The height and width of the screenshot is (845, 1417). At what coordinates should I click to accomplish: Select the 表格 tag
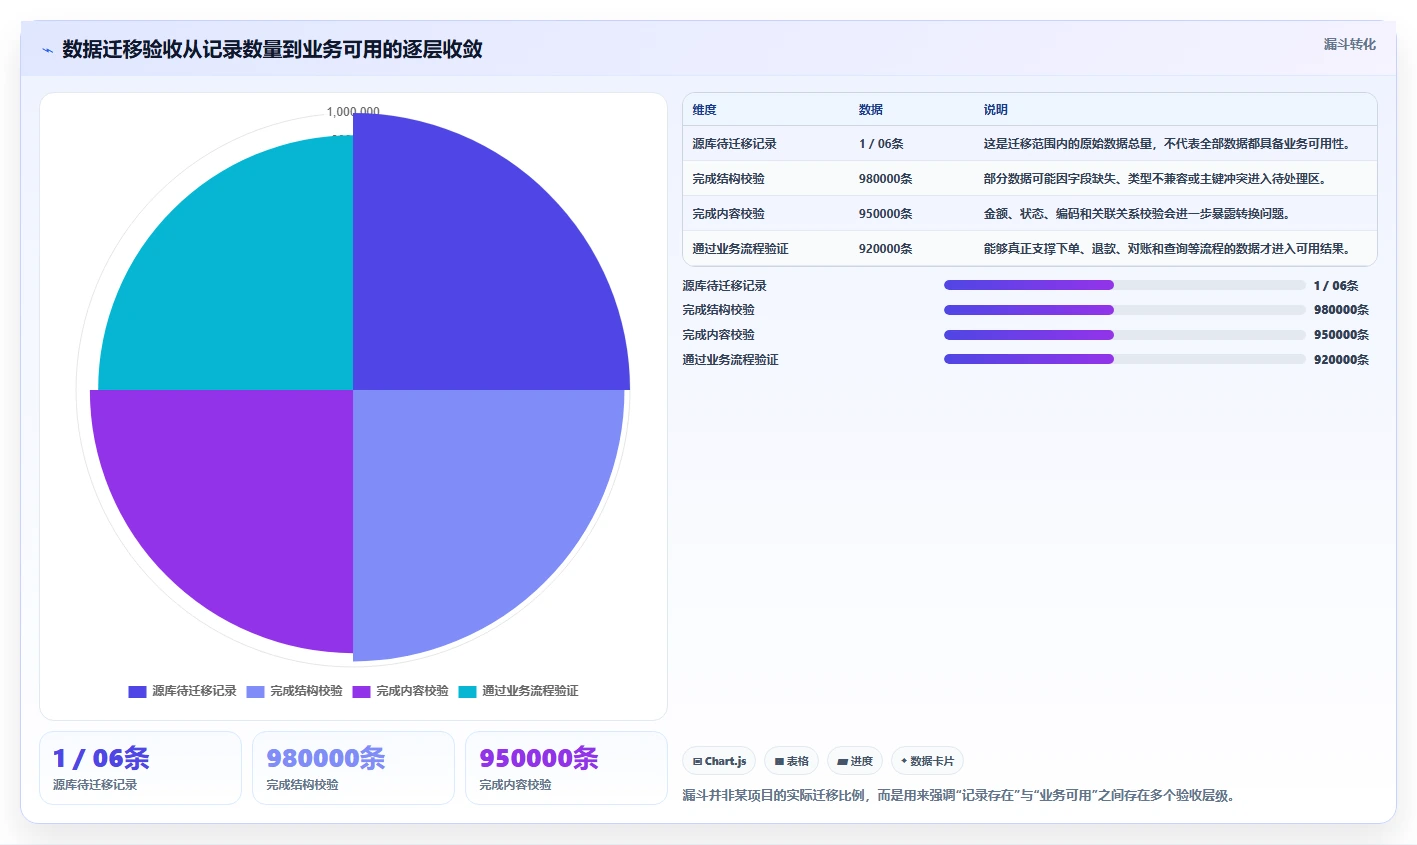point(791,761)
